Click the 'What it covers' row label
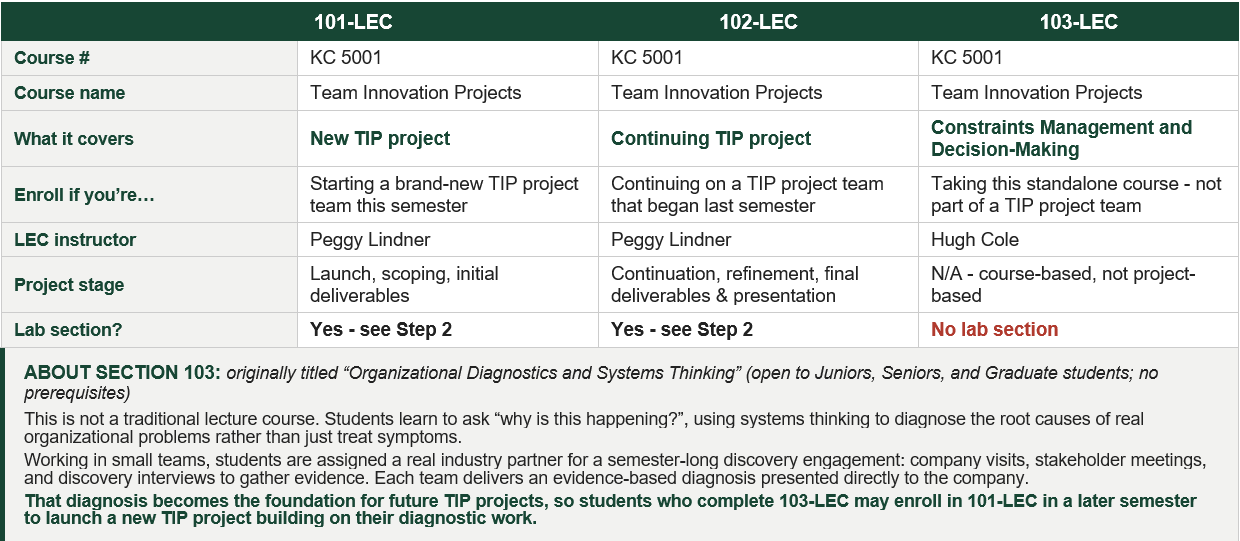This screenshot has height=541, width=1240. click(74, 139)
